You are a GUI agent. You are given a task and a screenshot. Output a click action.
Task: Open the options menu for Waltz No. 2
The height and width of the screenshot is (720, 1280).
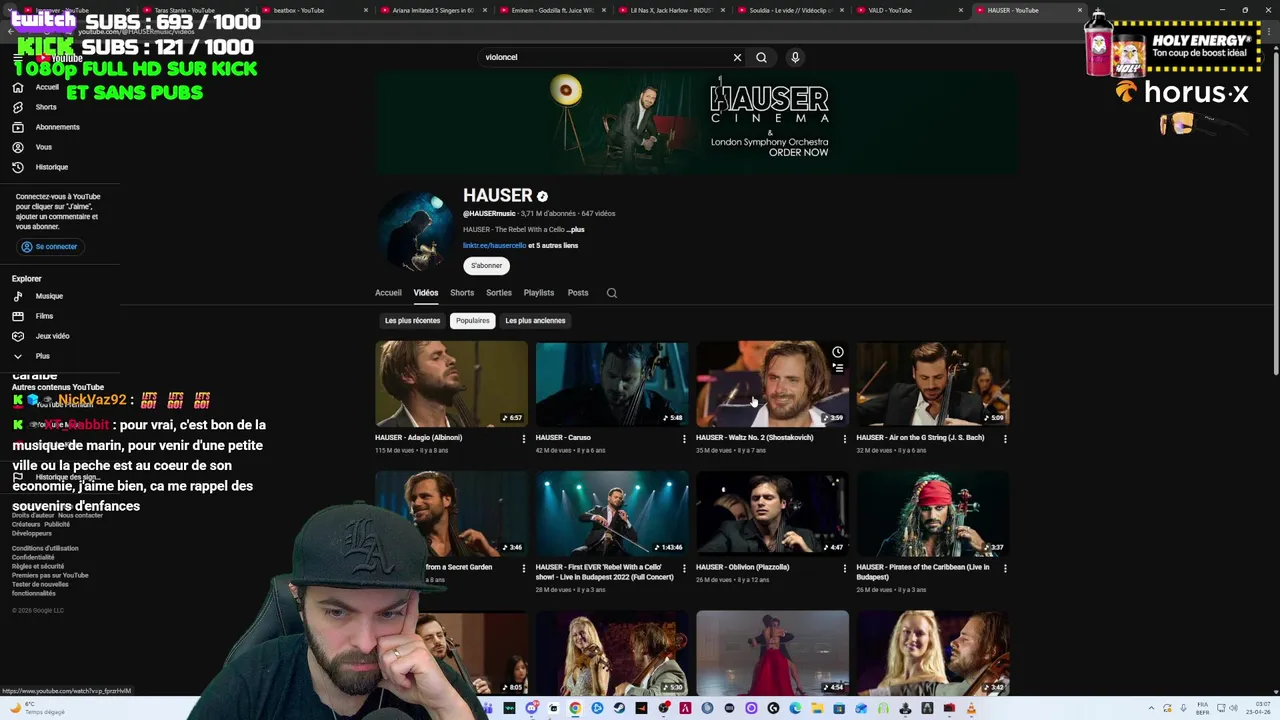point(844,438)
